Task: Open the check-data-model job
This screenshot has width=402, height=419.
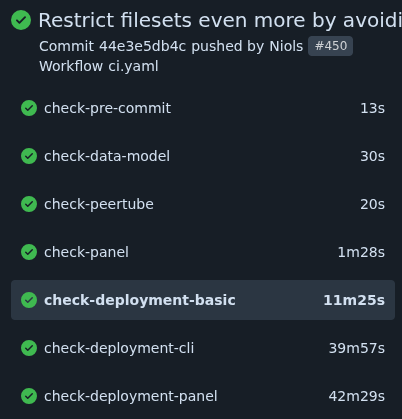Action: pos(203,156)
